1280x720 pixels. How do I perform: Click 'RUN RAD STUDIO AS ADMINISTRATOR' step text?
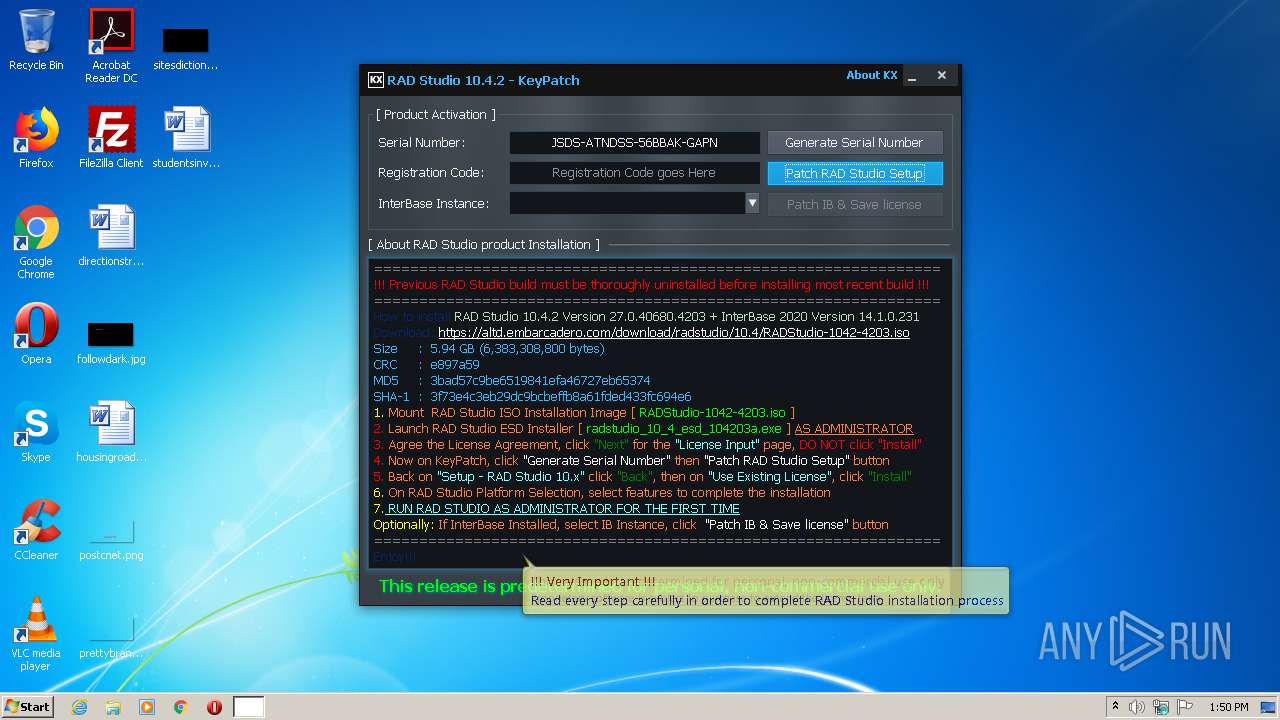564,509
